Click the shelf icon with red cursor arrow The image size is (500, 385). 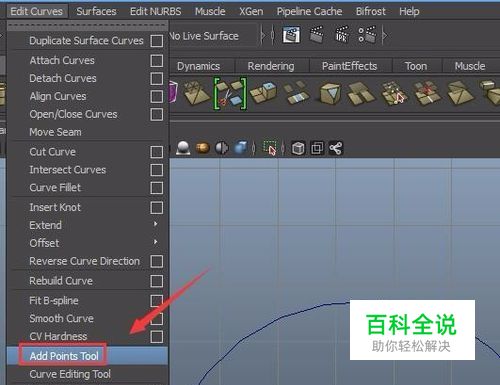coord(393,93)
